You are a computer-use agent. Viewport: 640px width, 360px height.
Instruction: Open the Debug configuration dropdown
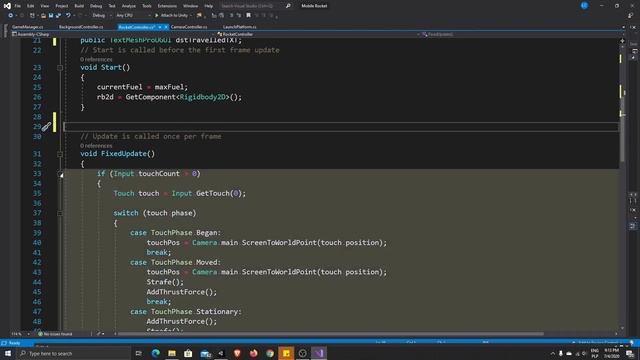pyautogui.click(x=101, y=15)
